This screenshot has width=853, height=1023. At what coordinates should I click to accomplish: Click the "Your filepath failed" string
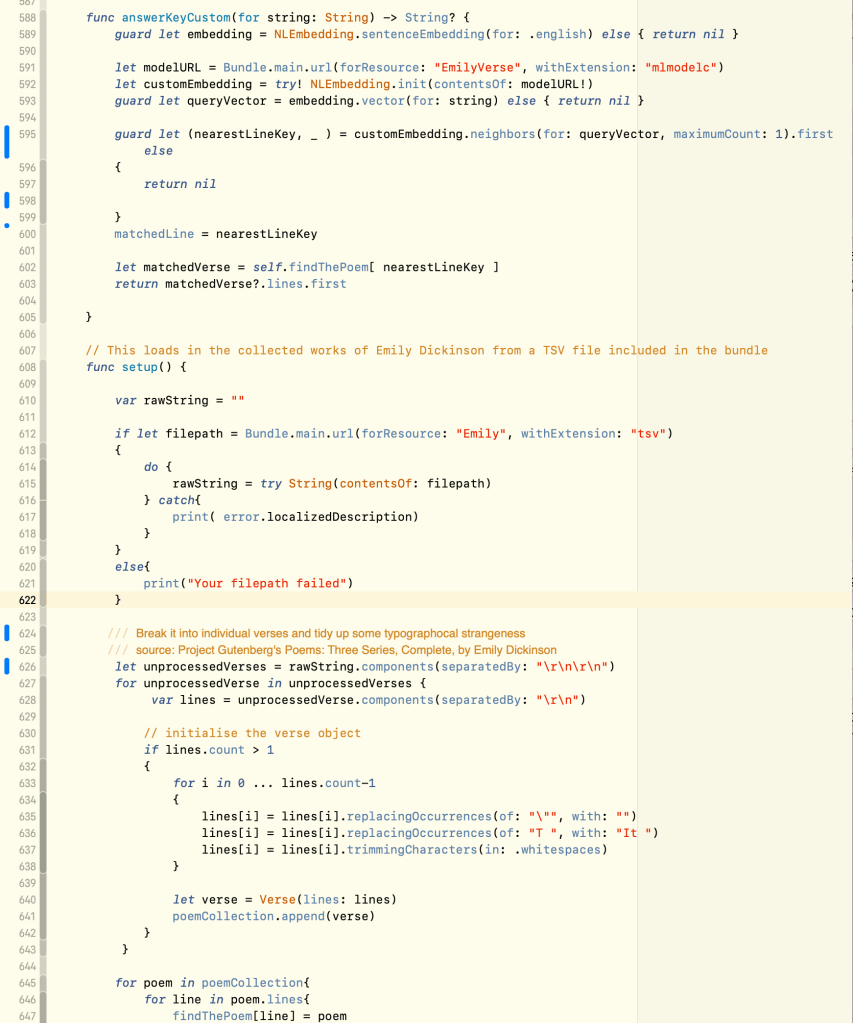coord(264,583)
